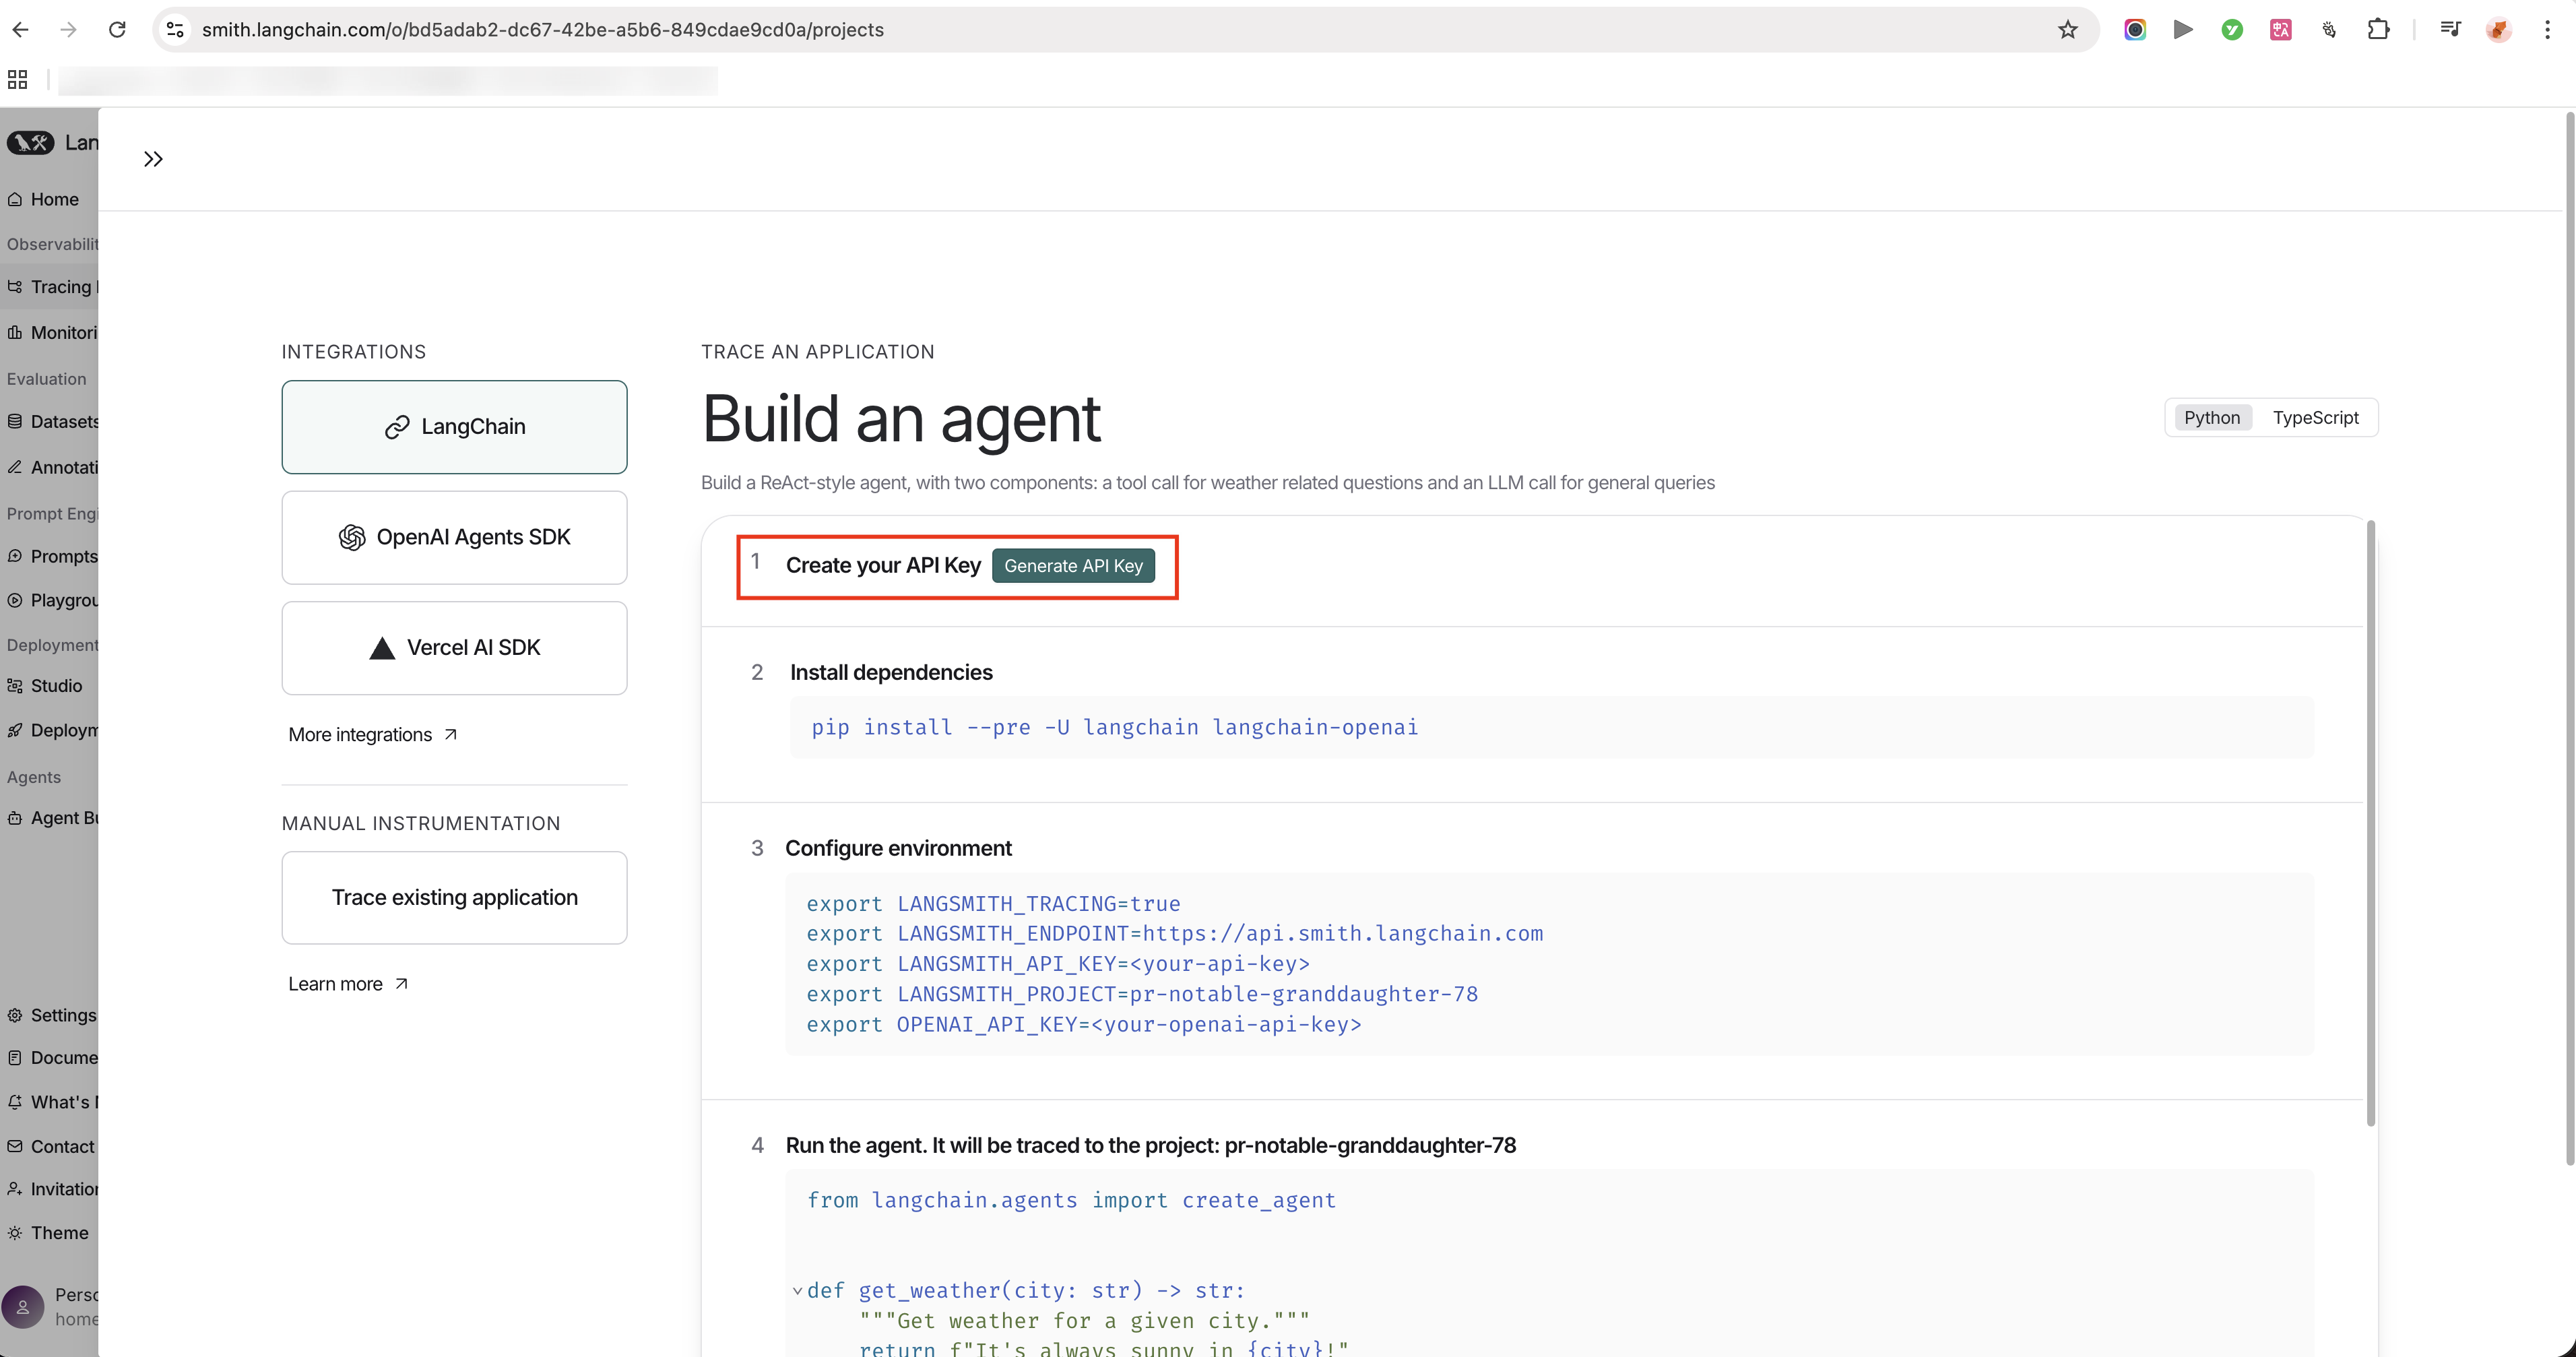This screenshot has height=1357, width=2576.
Task: Click the blue circular extension icon
Action: [2135, 30]
